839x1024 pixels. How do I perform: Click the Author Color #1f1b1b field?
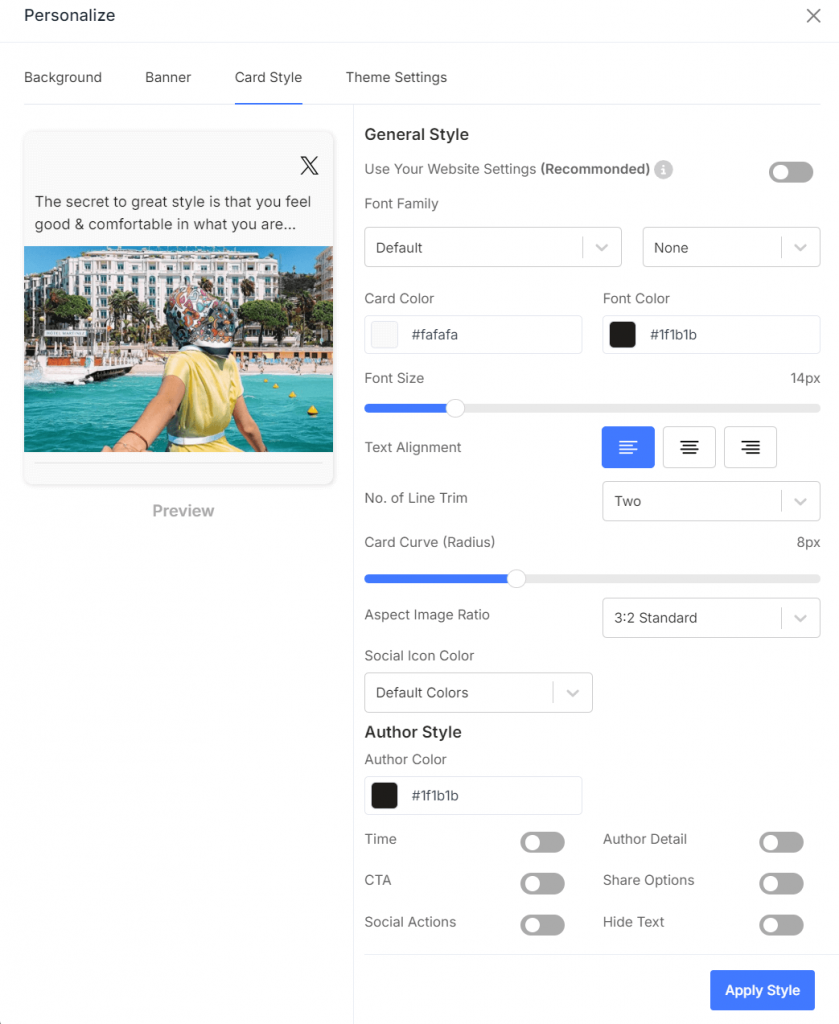click(473, 795)
